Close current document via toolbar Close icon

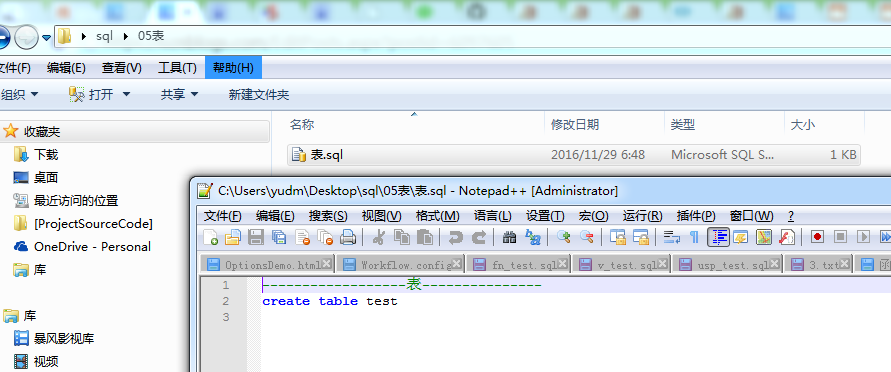pos(302,237)
